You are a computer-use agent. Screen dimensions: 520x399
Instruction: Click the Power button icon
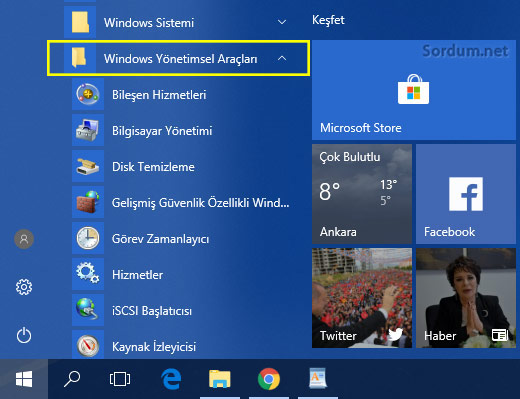point(24,335)
